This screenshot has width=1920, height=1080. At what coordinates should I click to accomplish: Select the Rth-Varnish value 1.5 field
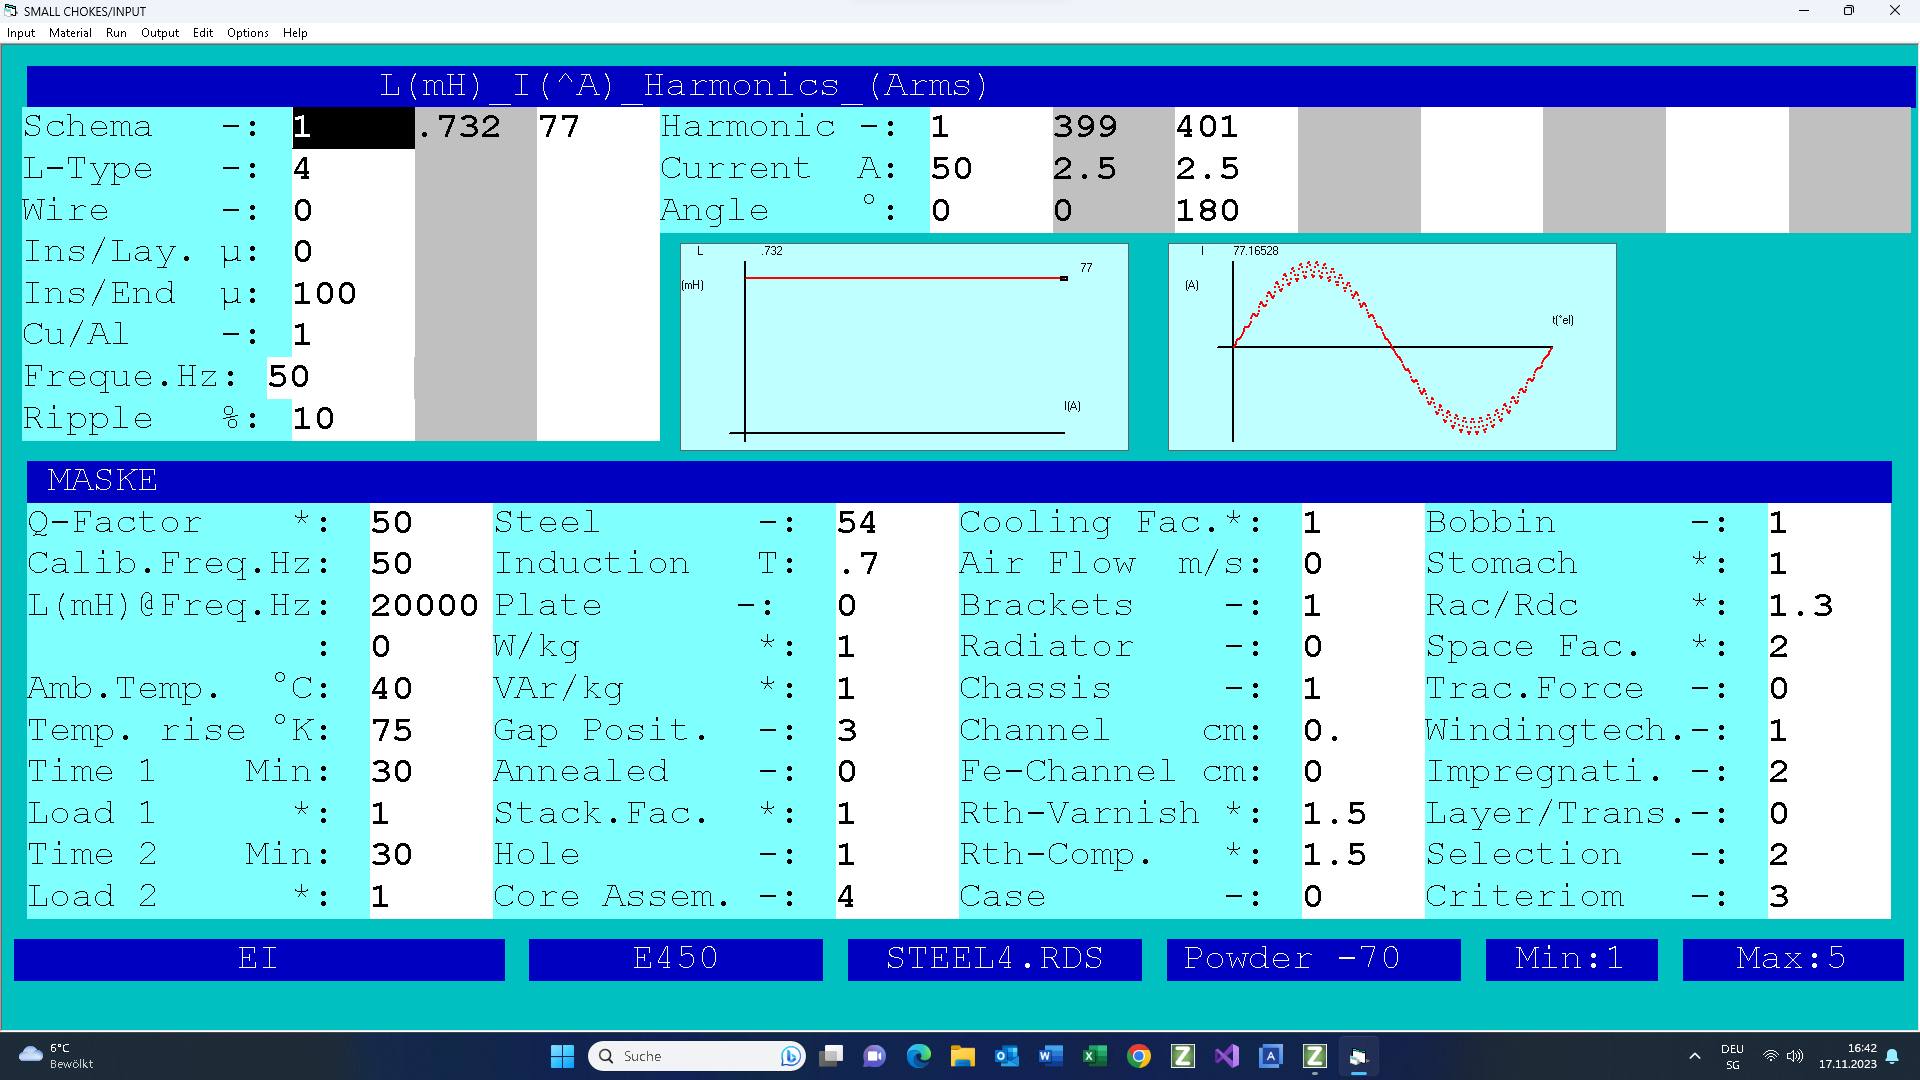[1362, 814]
